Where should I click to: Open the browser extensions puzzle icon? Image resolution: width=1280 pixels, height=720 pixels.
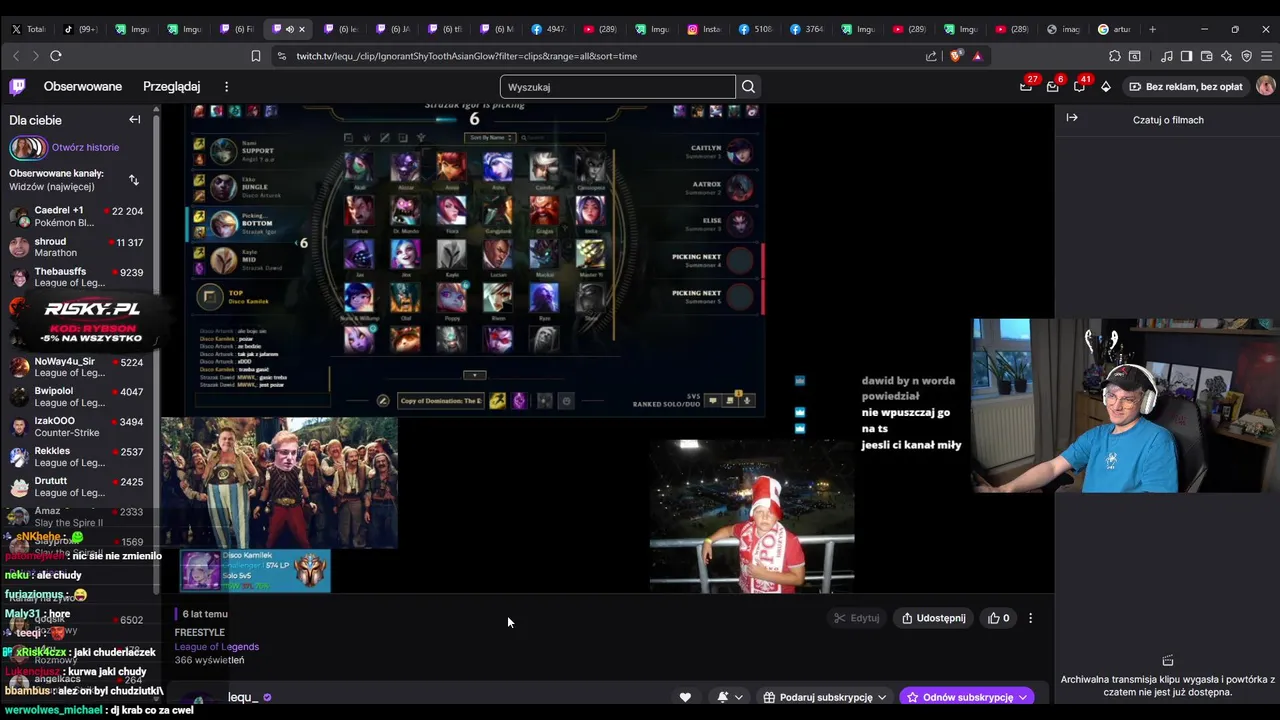1115,56
